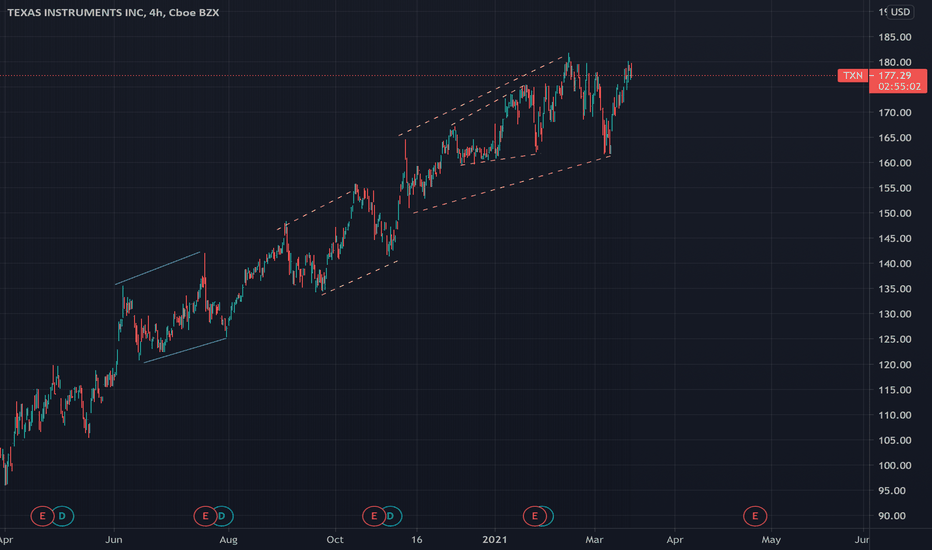The width and height of the screenshot is (932, 550).
Task: Click the 110.00 price axis label
Action: (895, 415)
